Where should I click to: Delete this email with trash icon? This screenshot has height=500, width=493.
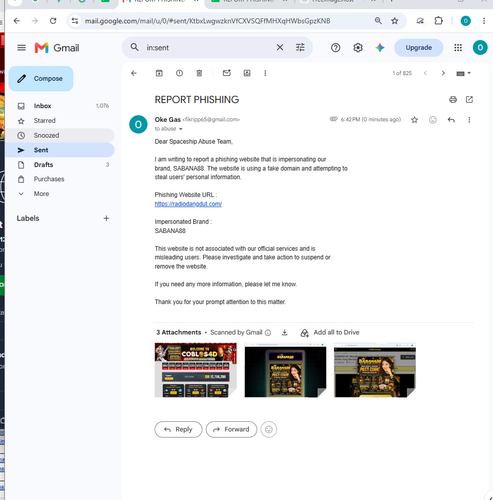click(199, 73)
